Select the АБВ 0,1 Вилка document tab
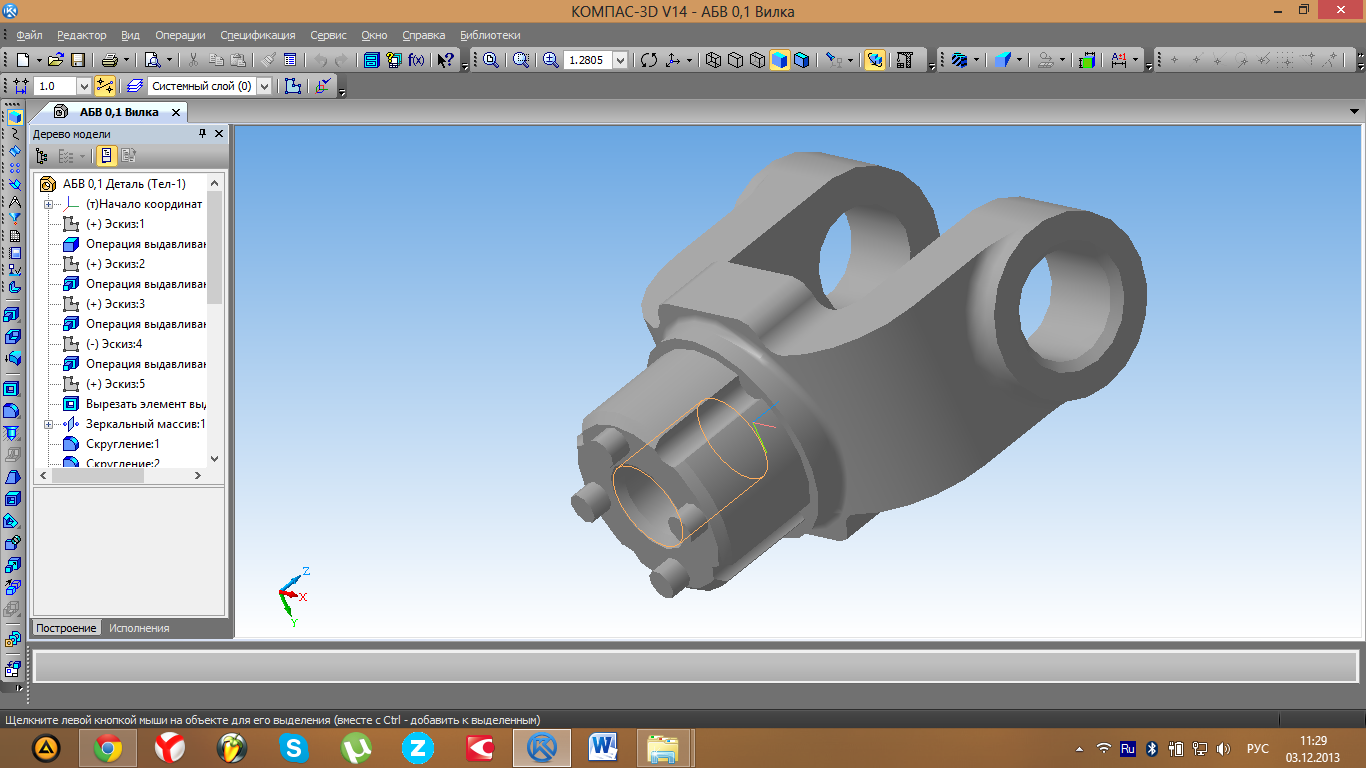The image size is (1366, 768). (x=118, y=112)
